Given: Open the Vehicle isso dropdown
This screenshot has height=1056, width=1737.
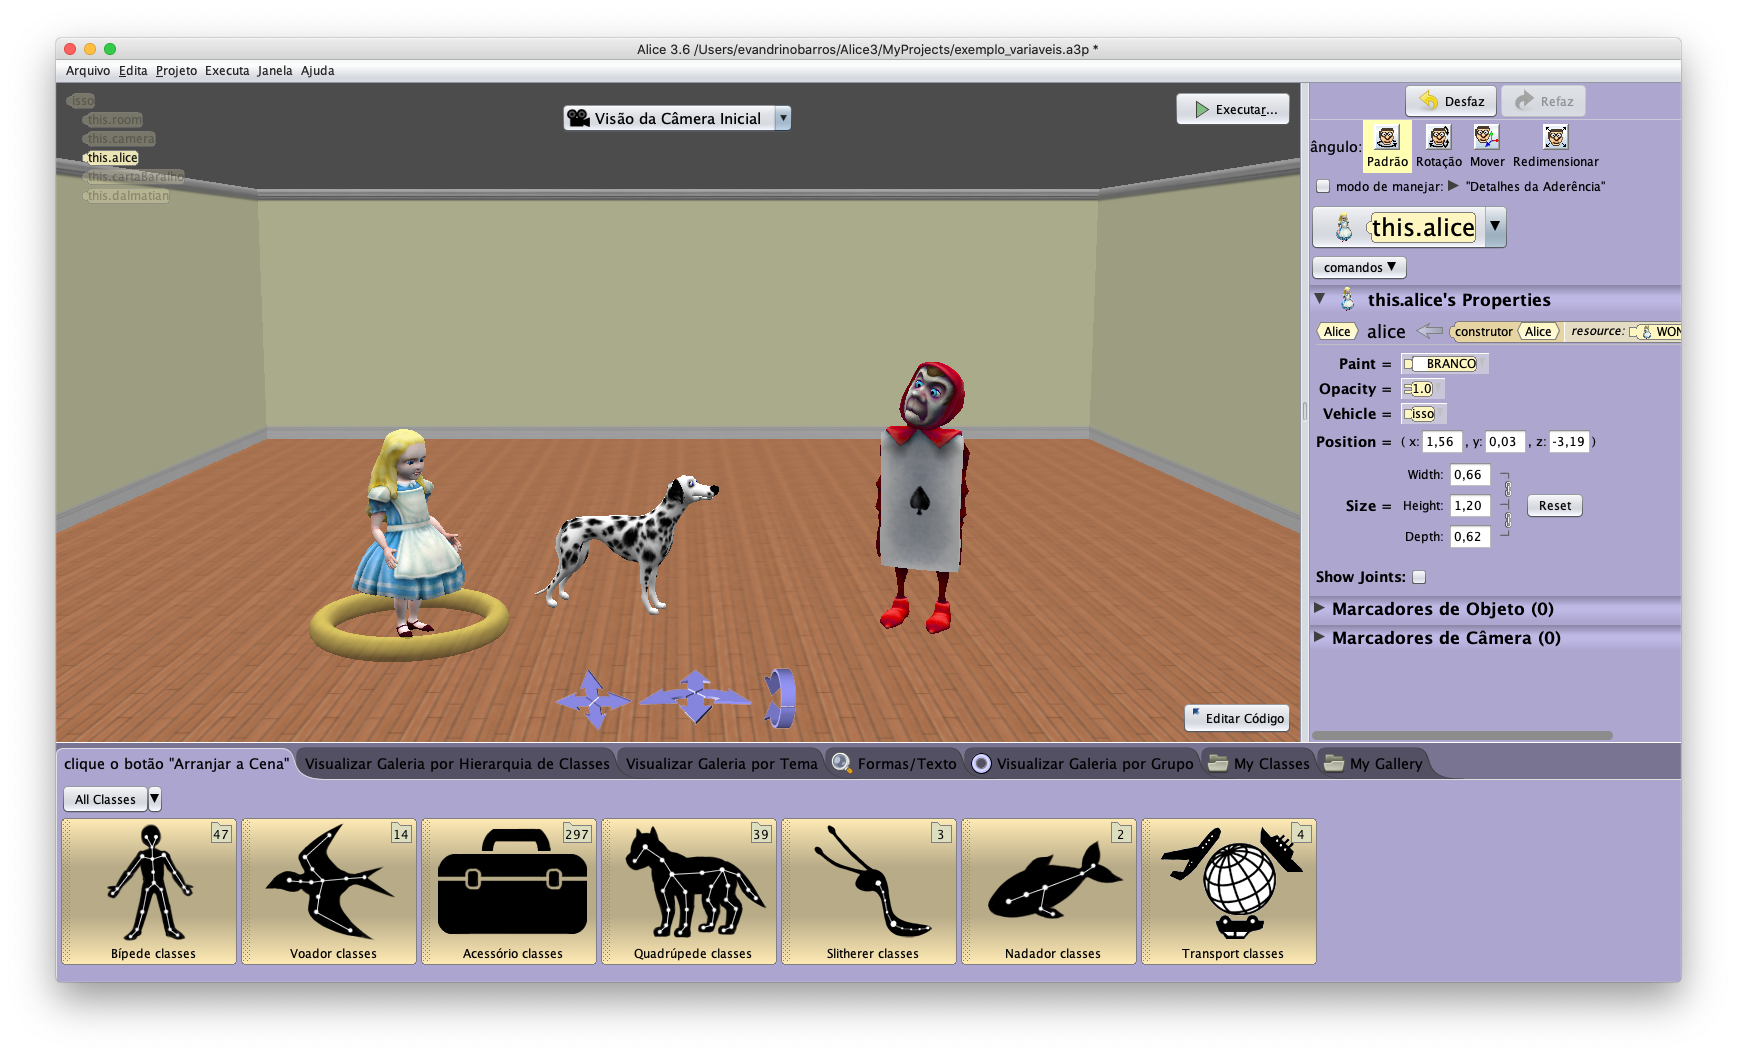Looking at the screenshot, I should coord(1422,414).
